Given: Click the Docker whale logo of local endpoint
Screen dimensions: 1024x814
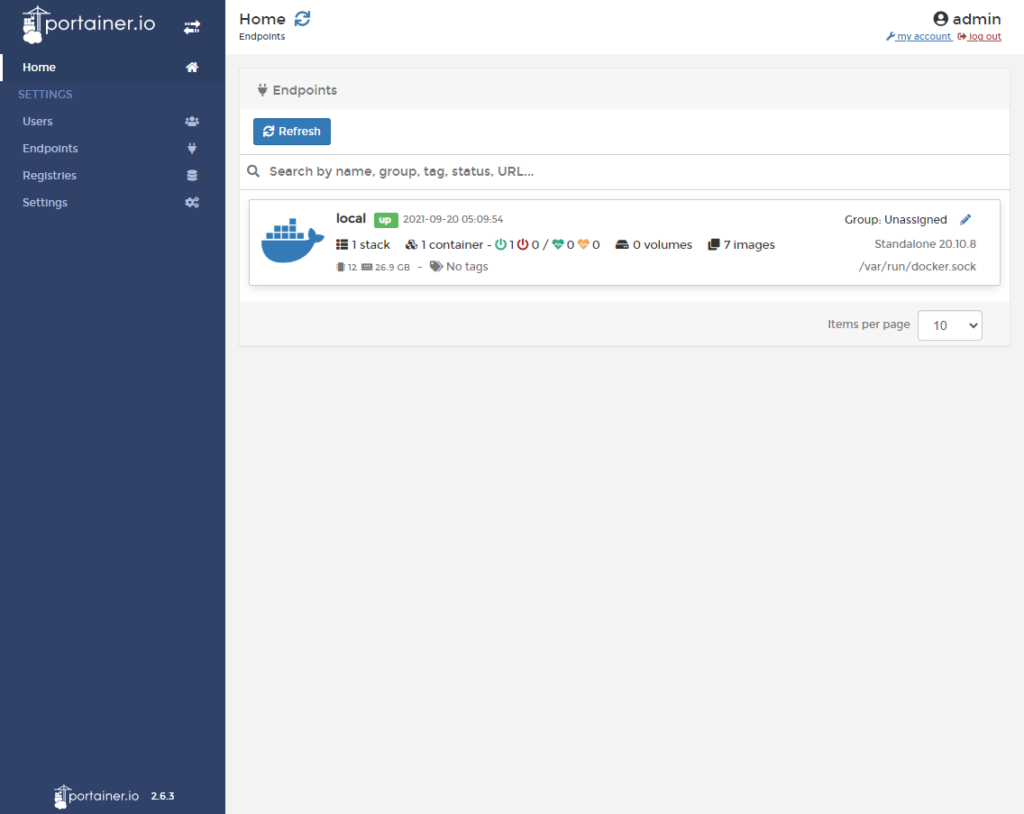Looking at the screenshot, I should coord(293,240).
